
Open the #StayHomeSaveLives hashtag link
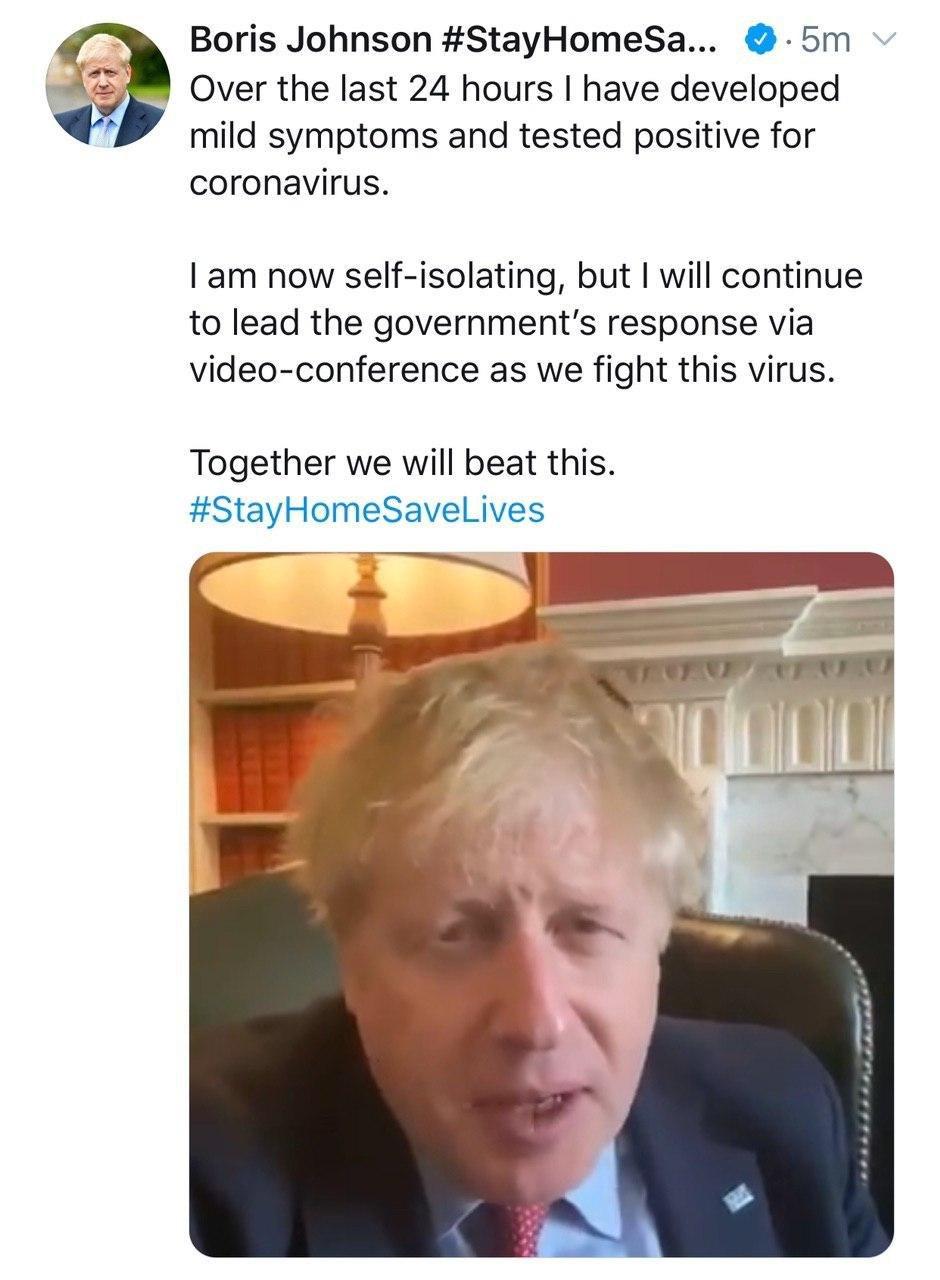click(x=366, y=510)
